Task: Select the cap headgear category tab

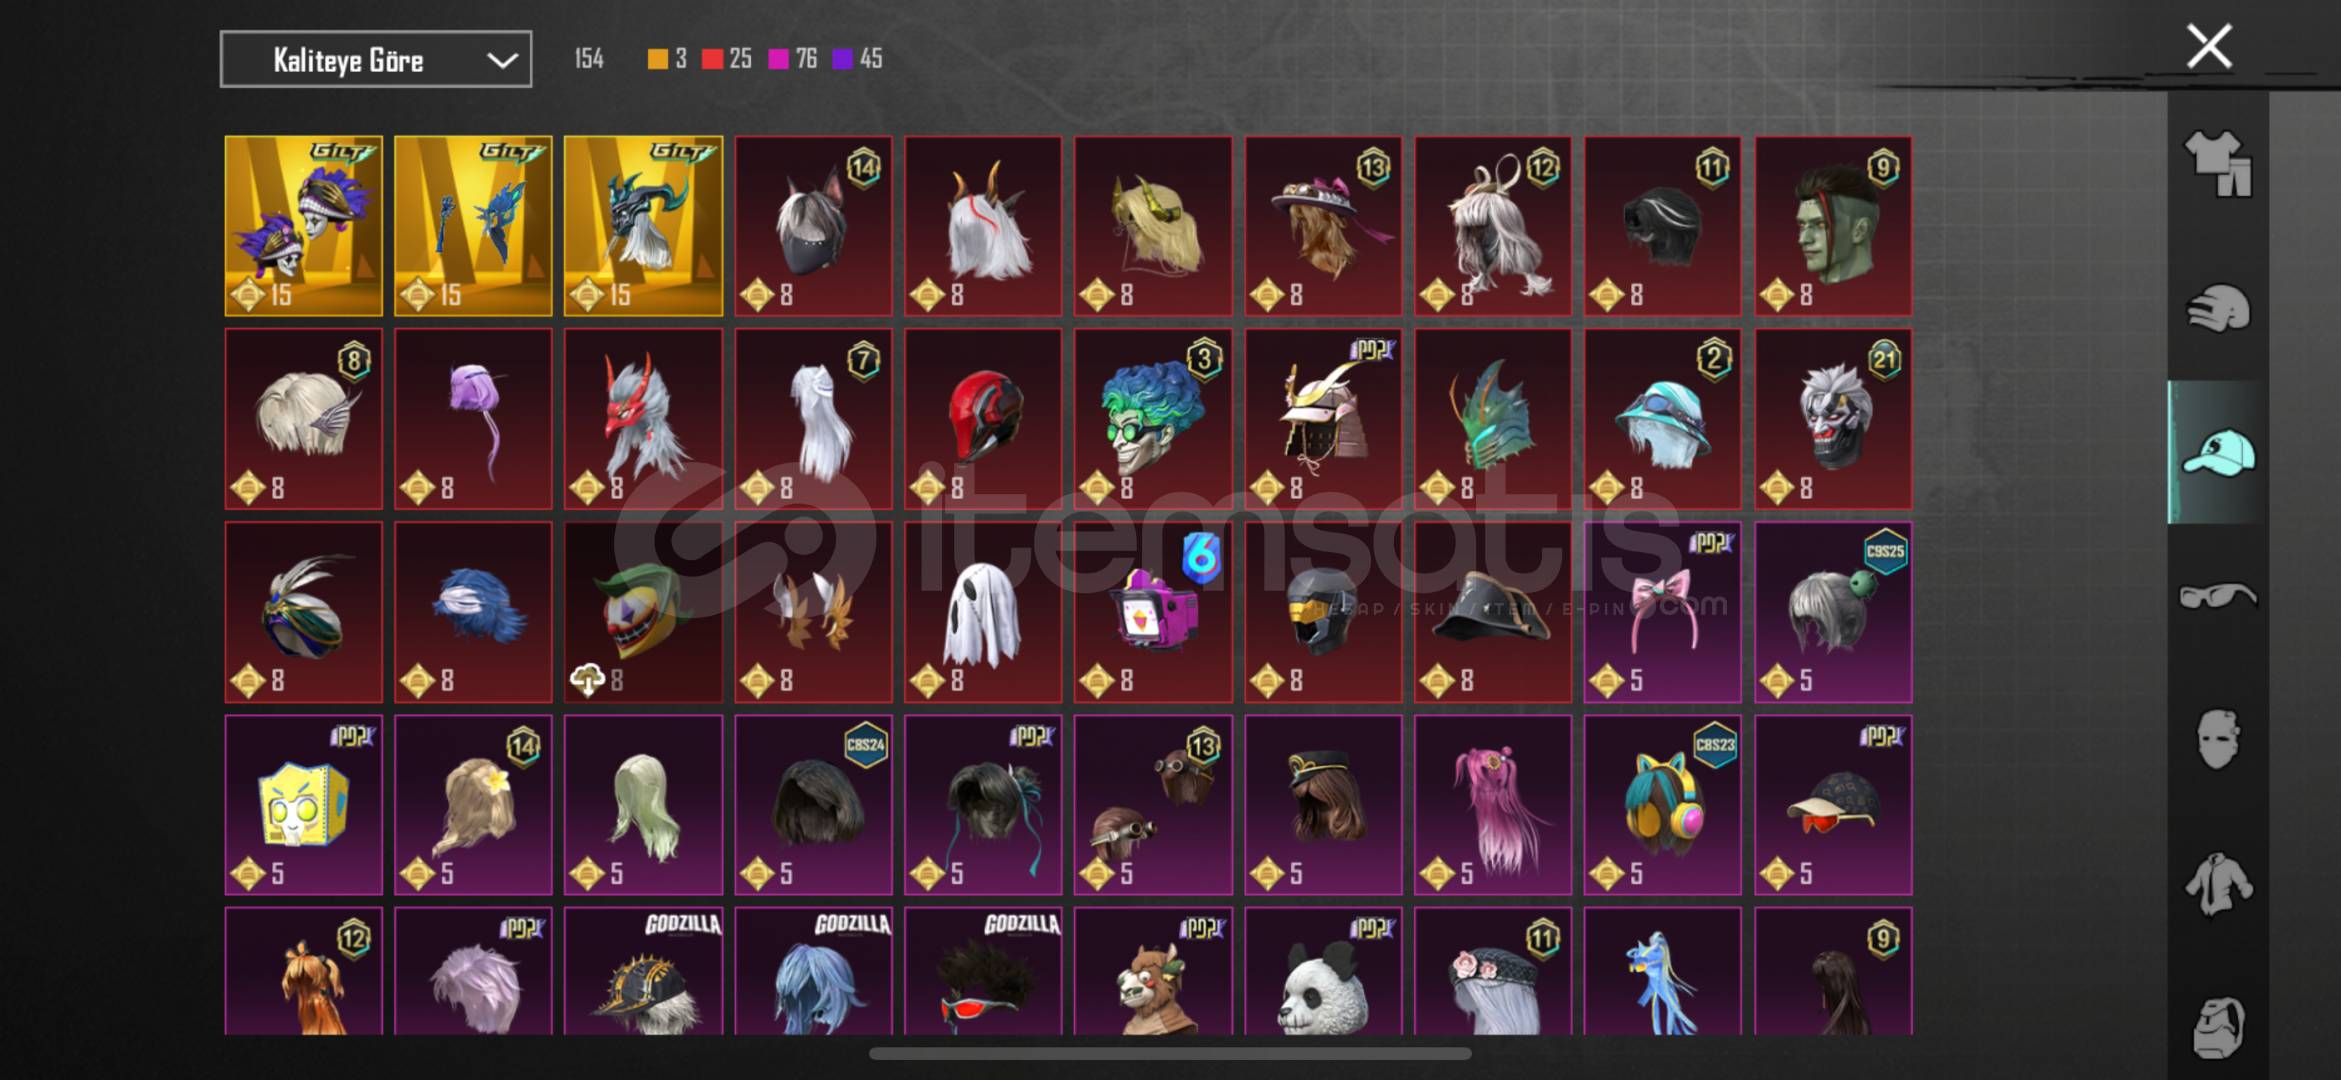Action: pyautogui.click(x=2217, y=452)
